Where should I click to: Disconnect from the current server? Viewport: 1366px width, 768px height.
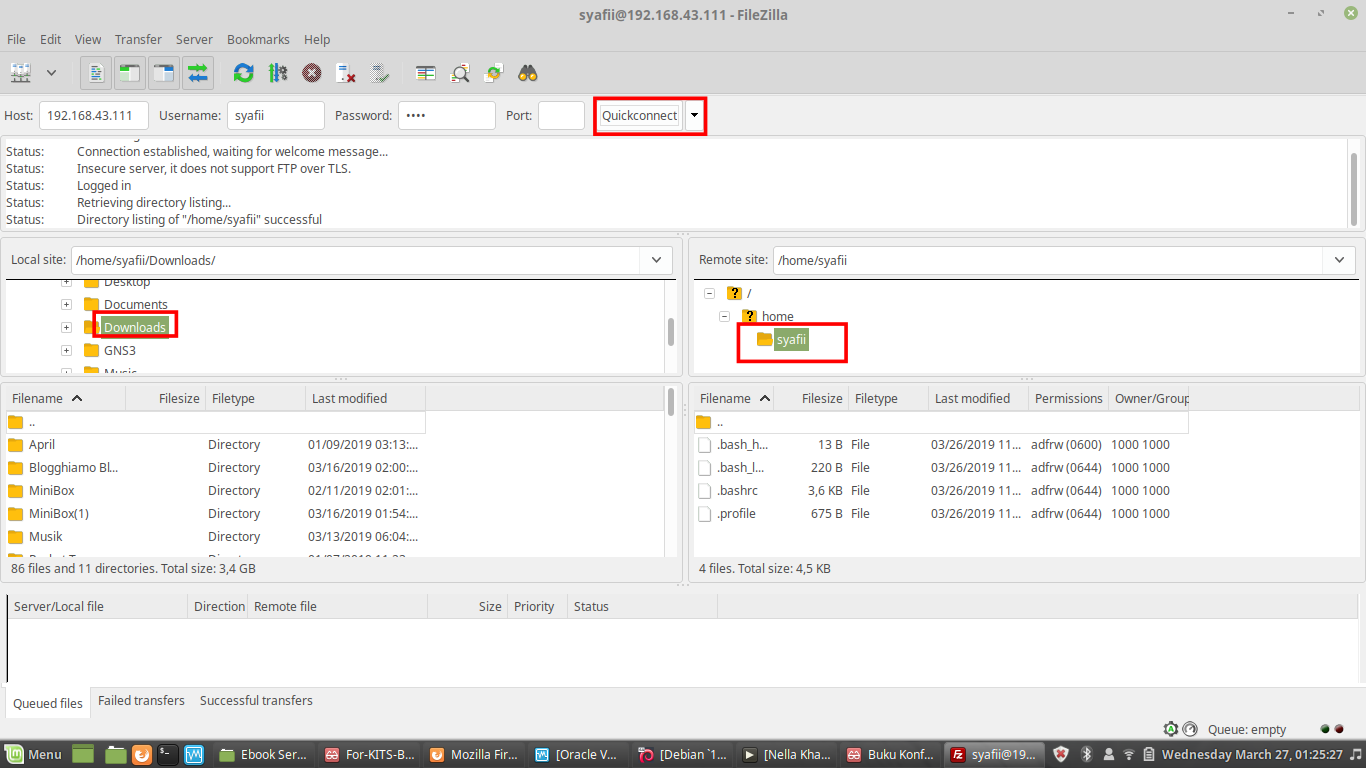pyautogui.click(x=346, y=73)
